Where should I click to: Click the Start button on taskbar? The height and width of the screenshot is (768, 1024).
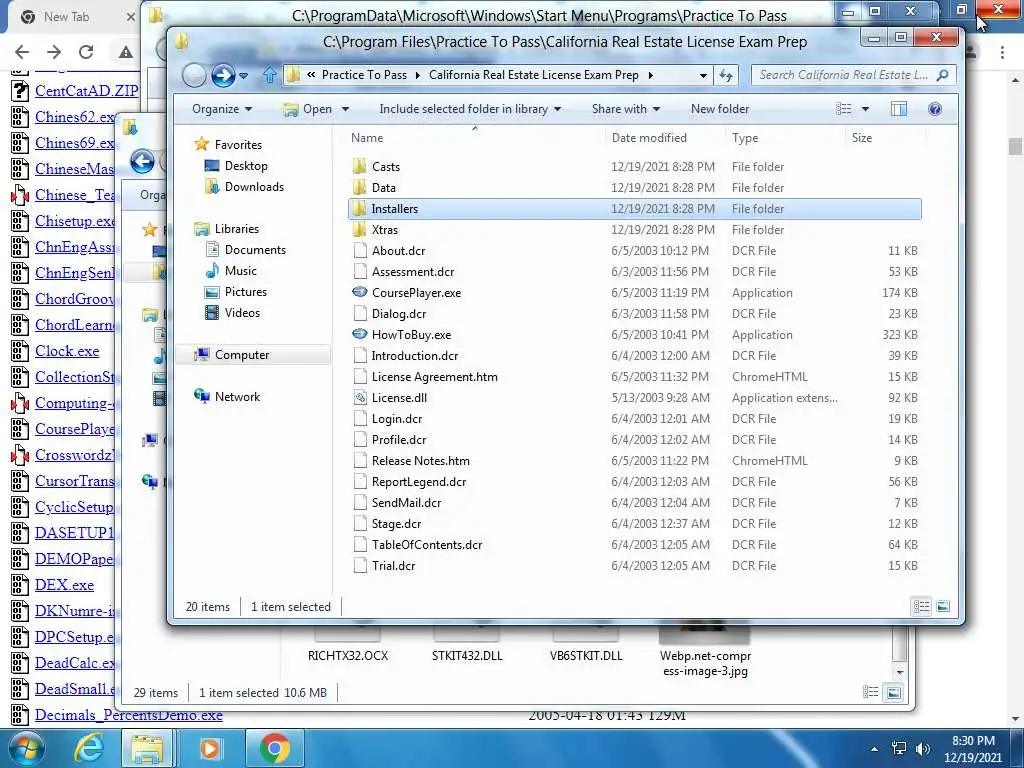26,748
